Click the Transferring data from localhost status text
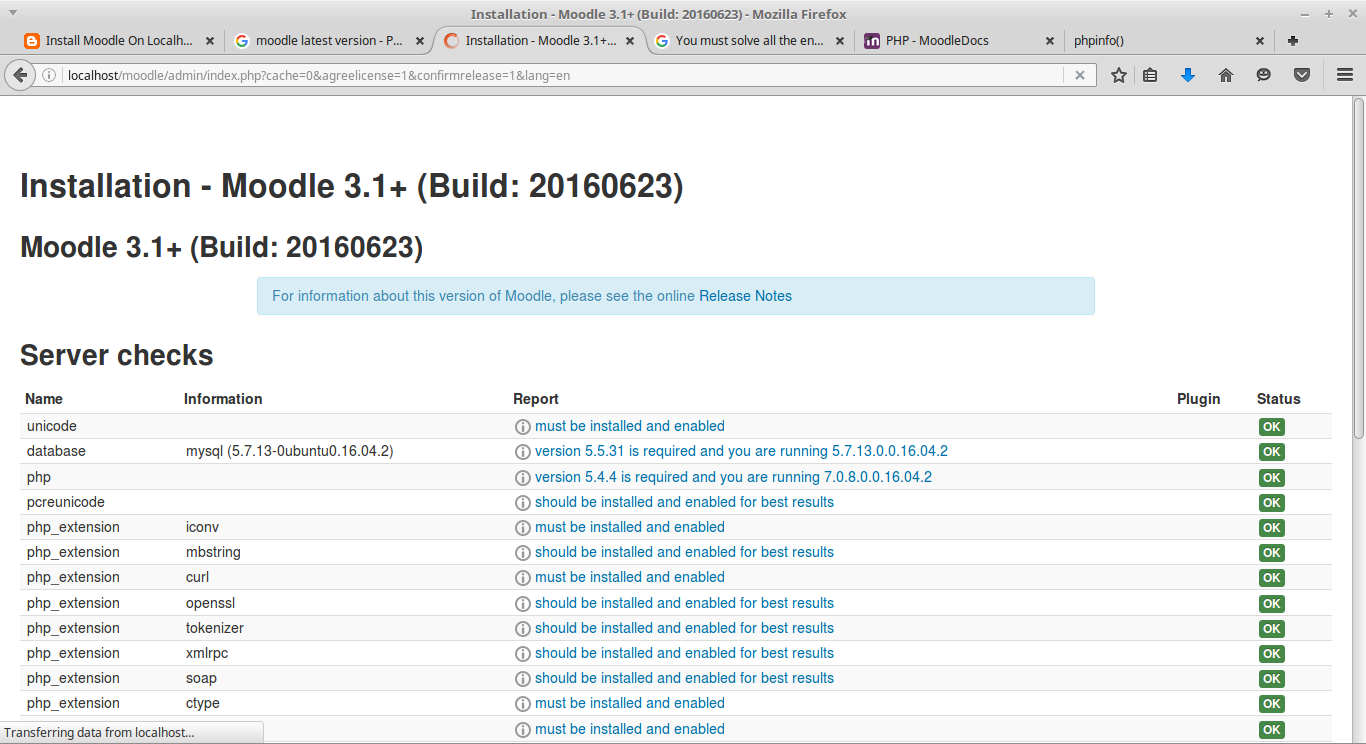 99,733
